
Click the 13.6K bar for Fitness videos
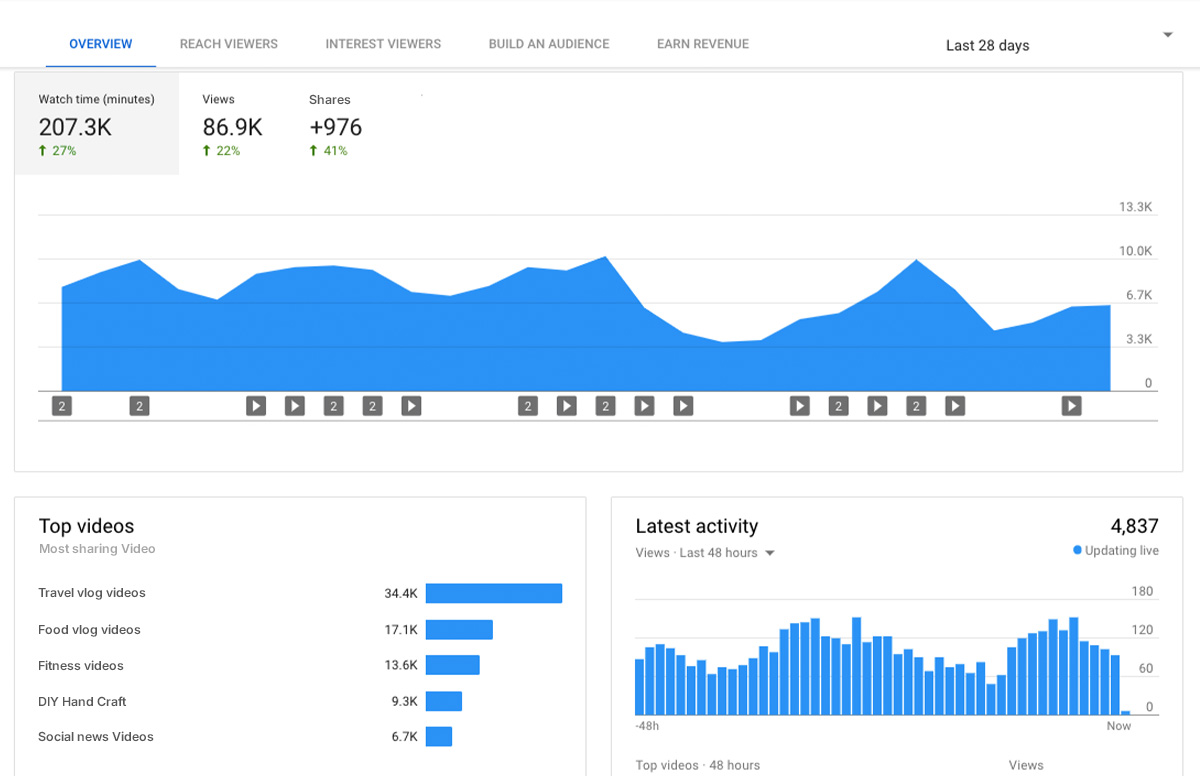pos(453,665)
